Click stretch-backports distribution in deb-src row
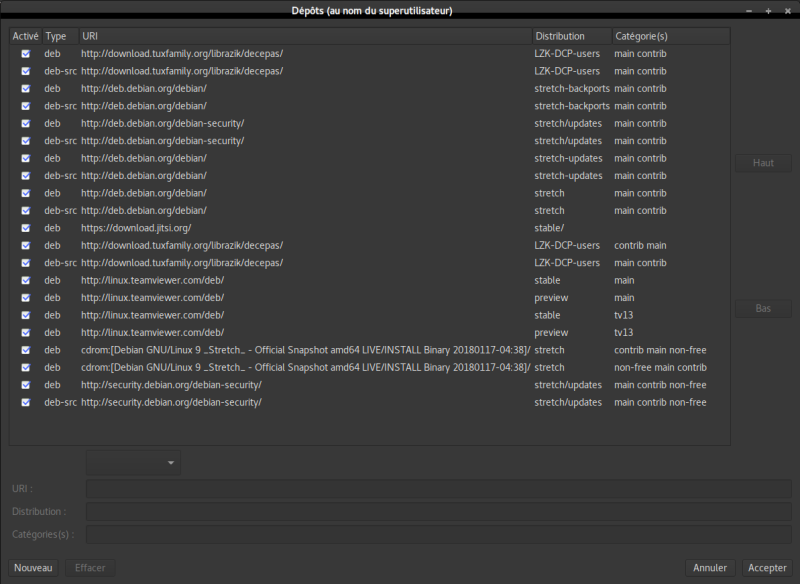The image size is (800, 584). click(x=572, y=106)
